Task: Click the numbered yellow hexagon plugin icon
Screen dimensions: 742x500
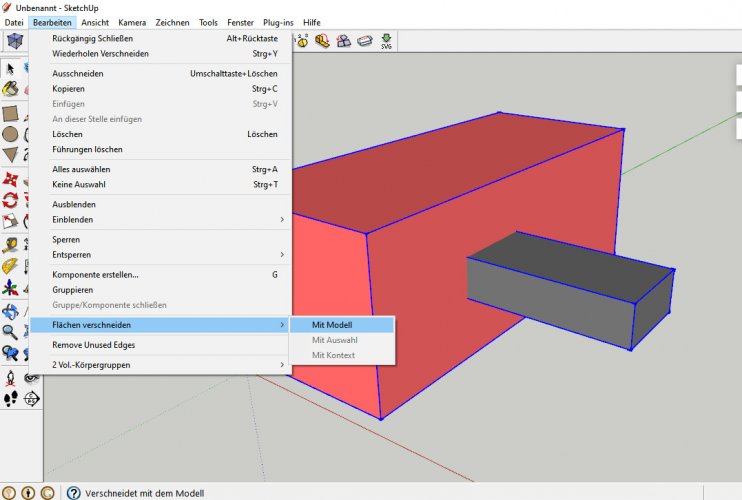Action: point(302,41)
